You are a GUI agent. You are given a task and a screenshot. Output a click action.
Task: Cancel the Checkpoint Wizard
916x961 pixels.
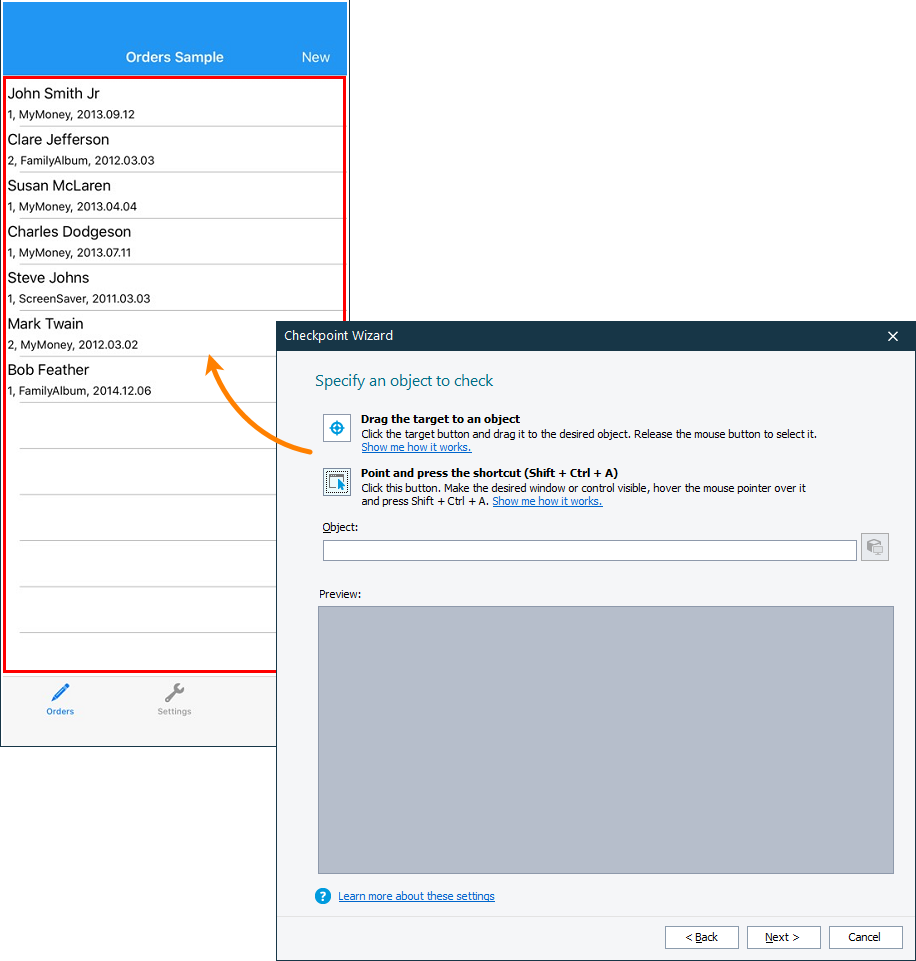pyautogui.click(x=865, y=937)
